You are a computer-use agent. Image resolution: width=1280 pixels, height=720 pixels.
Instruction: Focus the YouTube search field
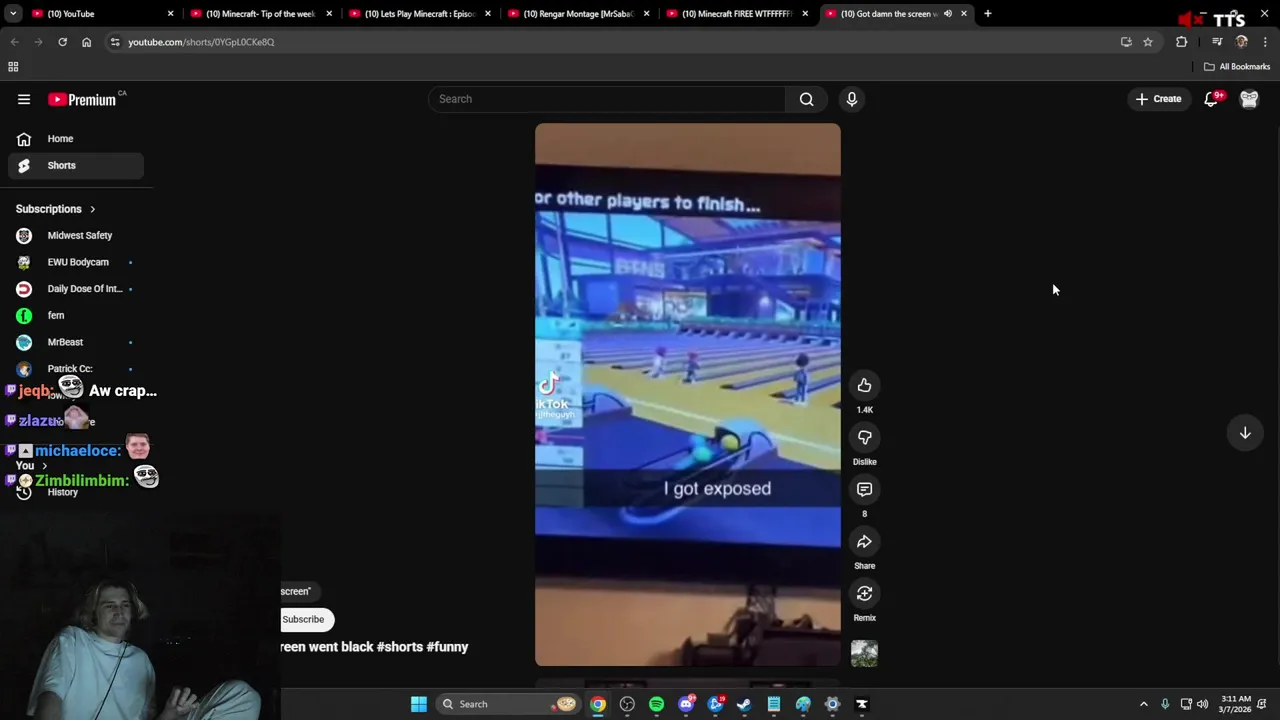point(607,99)
